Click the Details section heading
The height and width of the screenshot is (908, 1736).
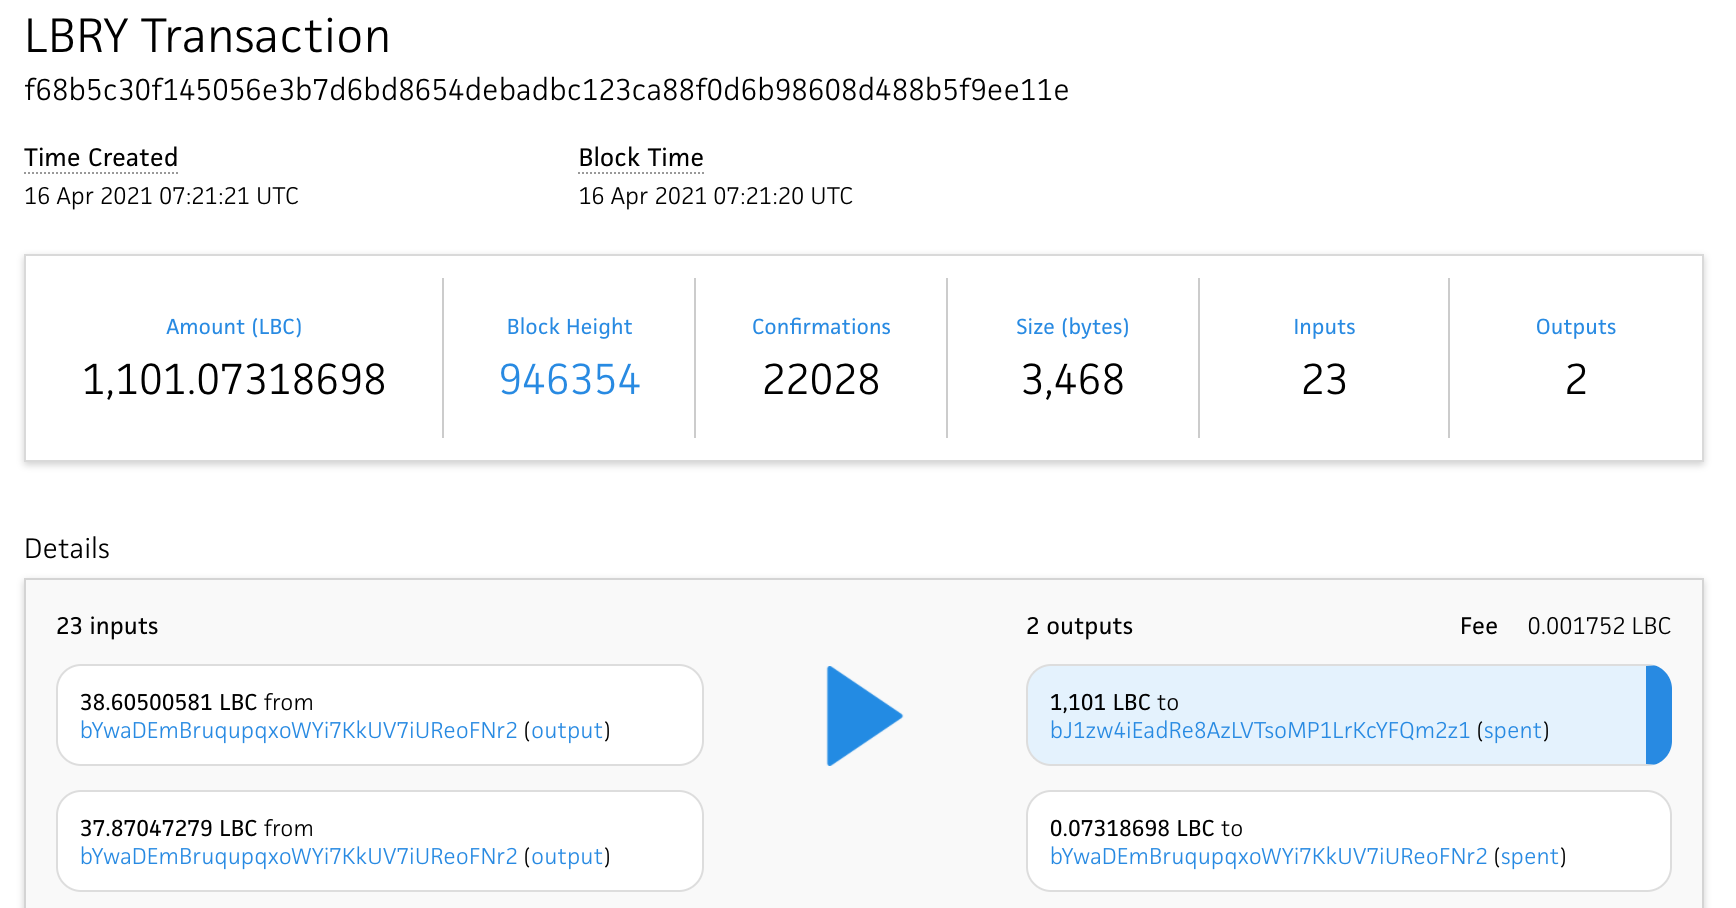pos(67,549)
